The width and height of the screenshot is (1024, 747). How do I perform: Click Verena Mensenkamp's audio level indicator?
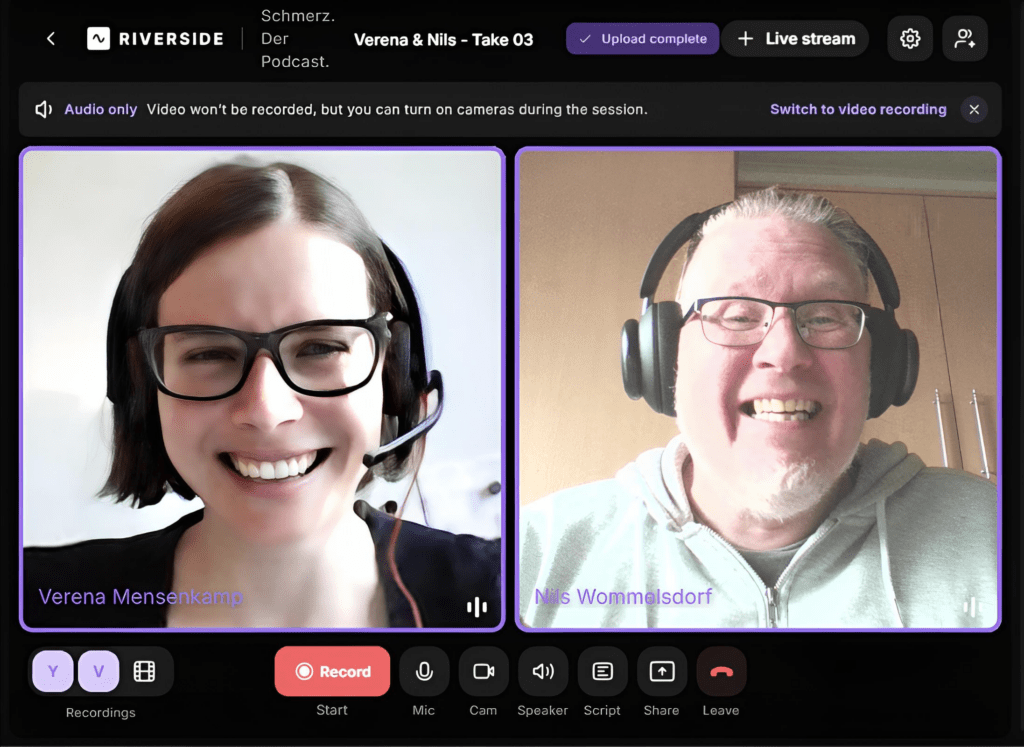477,607
